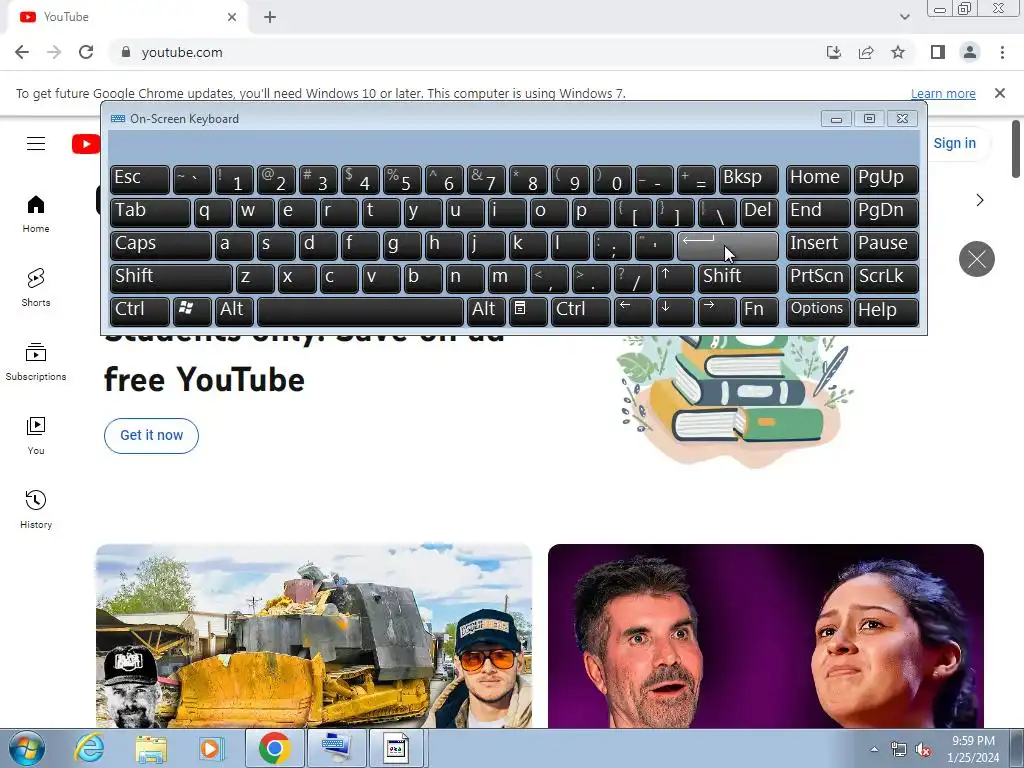Image resolution: width=1024 pixels, height=768 pixels.
Task: Launch Internet Explorer from taskbar
Action: 89,748
